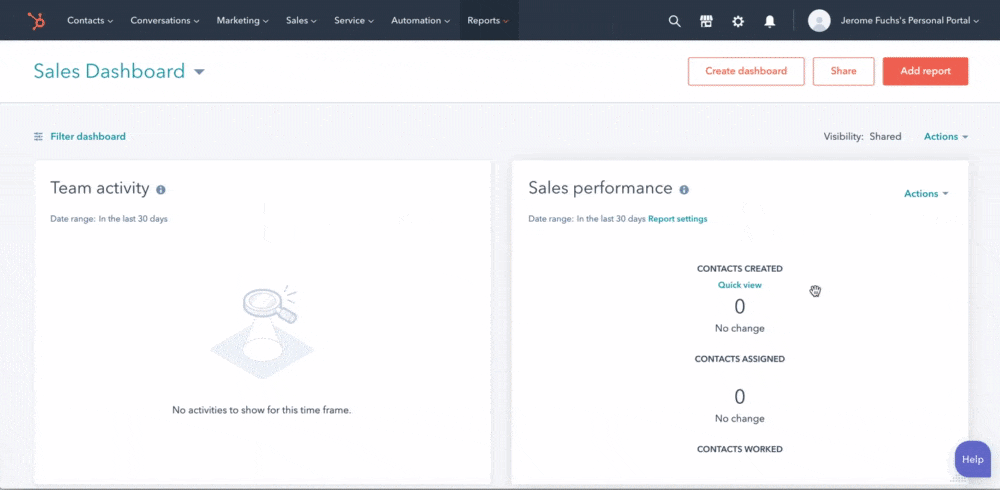Open the Marketplace storefront icon

coord(706,20)
